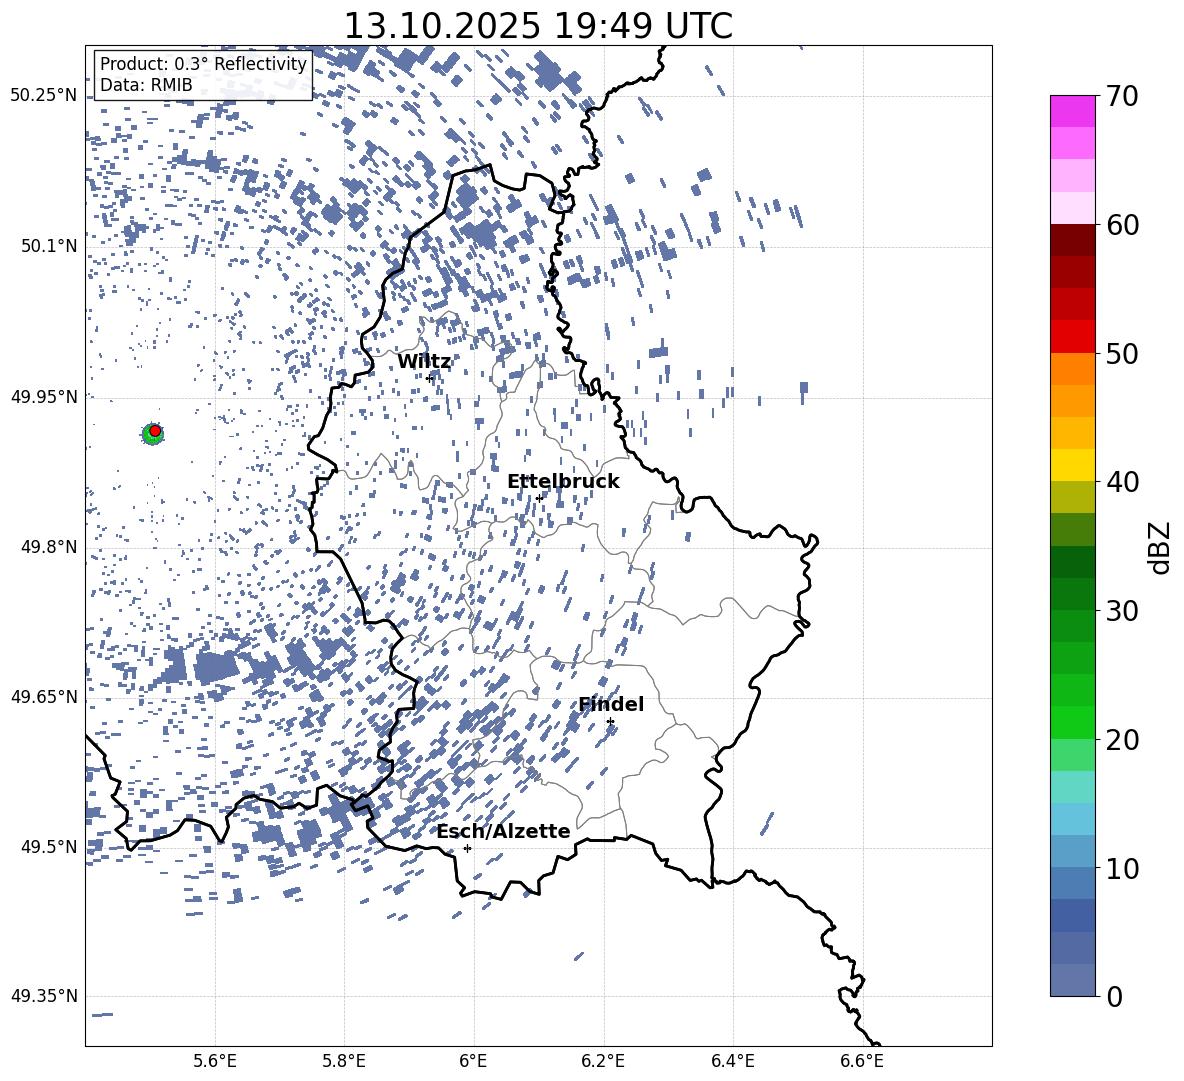Click the colorbar tick label 30
The height and width of the screenshot is (1081, 1184).
point(1122,611)
